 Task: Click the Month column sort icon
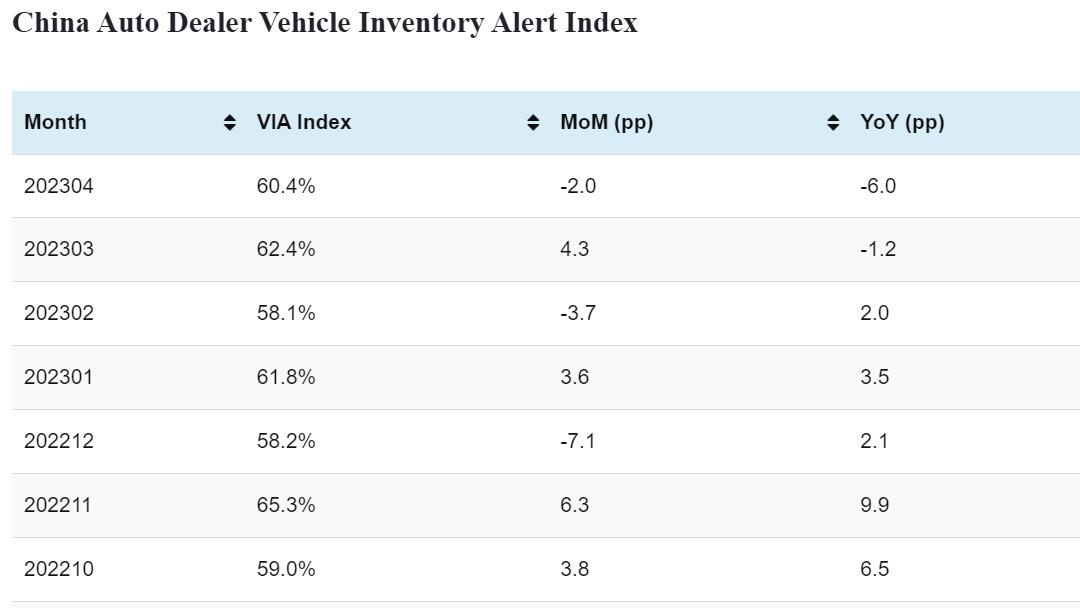(x=230, y=123)
